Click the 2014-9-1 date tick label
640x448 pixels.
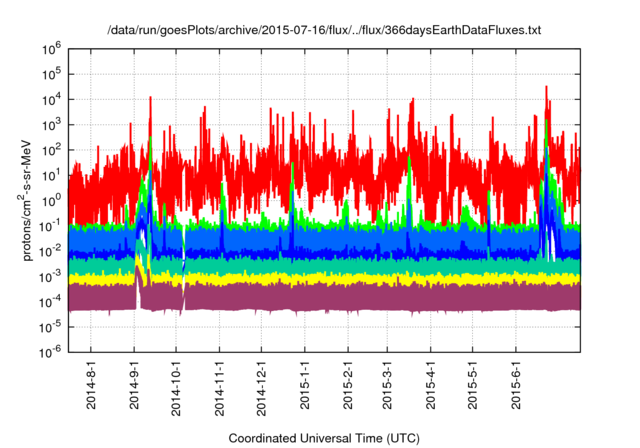point(134,385)
